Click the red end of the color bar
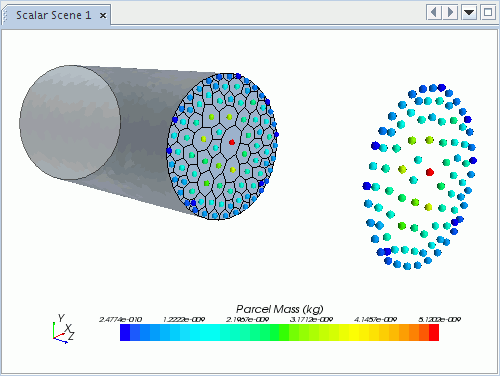 [434, 332]
